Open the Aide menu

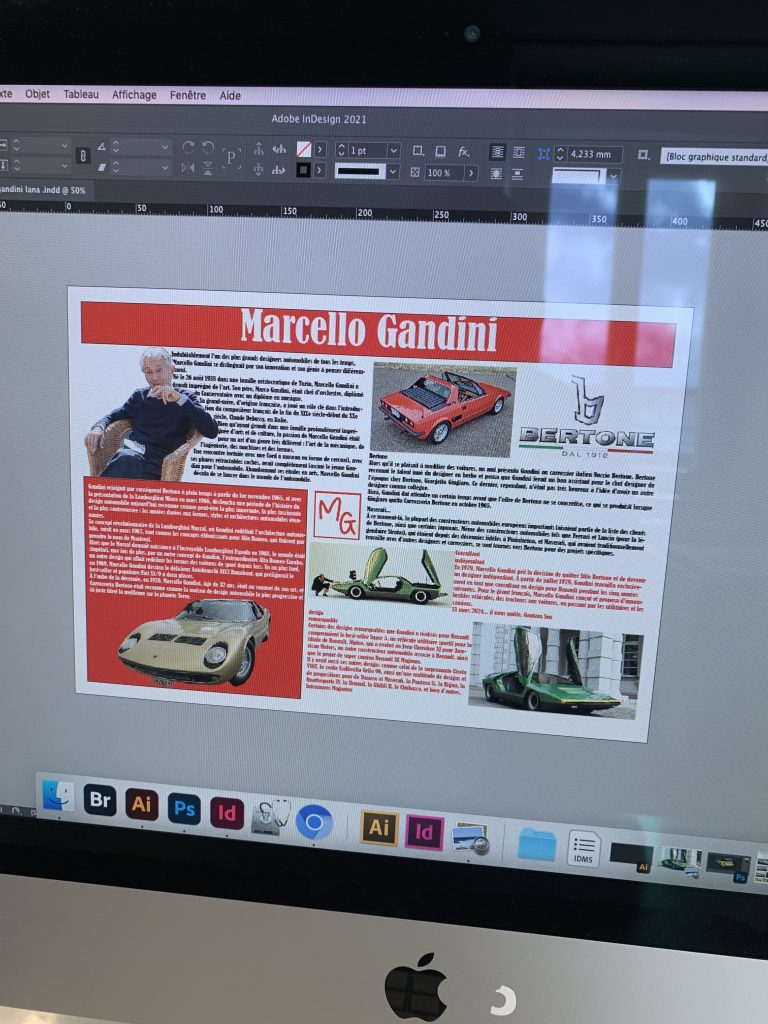click(x=230, y=95)
